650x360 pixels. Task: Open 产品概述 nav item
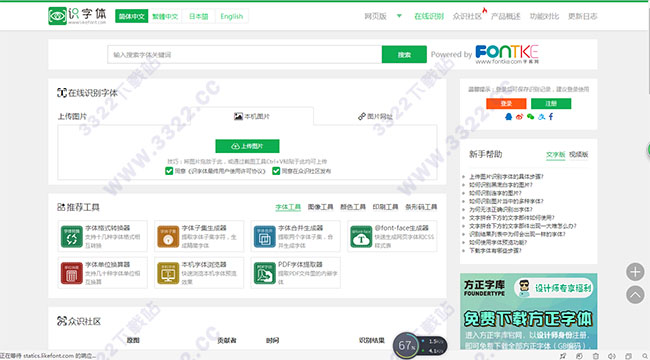pos(505,16)
